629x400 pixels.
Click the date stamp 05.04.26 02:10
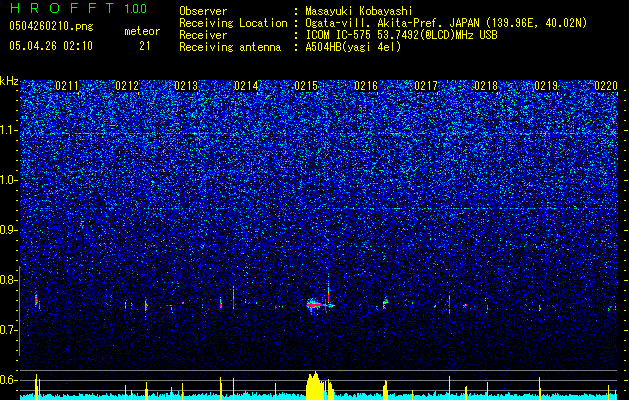51,46
